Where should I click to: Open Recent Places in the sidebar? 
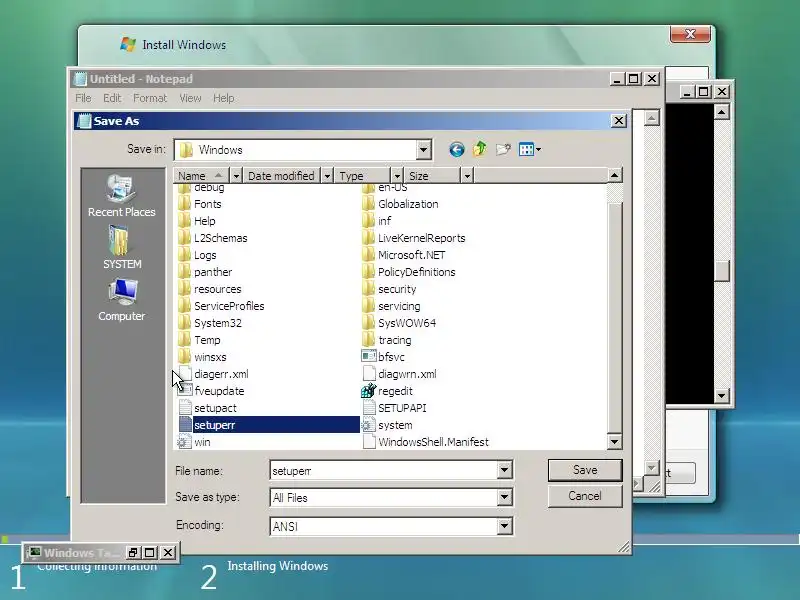click(x=121, y=196)
